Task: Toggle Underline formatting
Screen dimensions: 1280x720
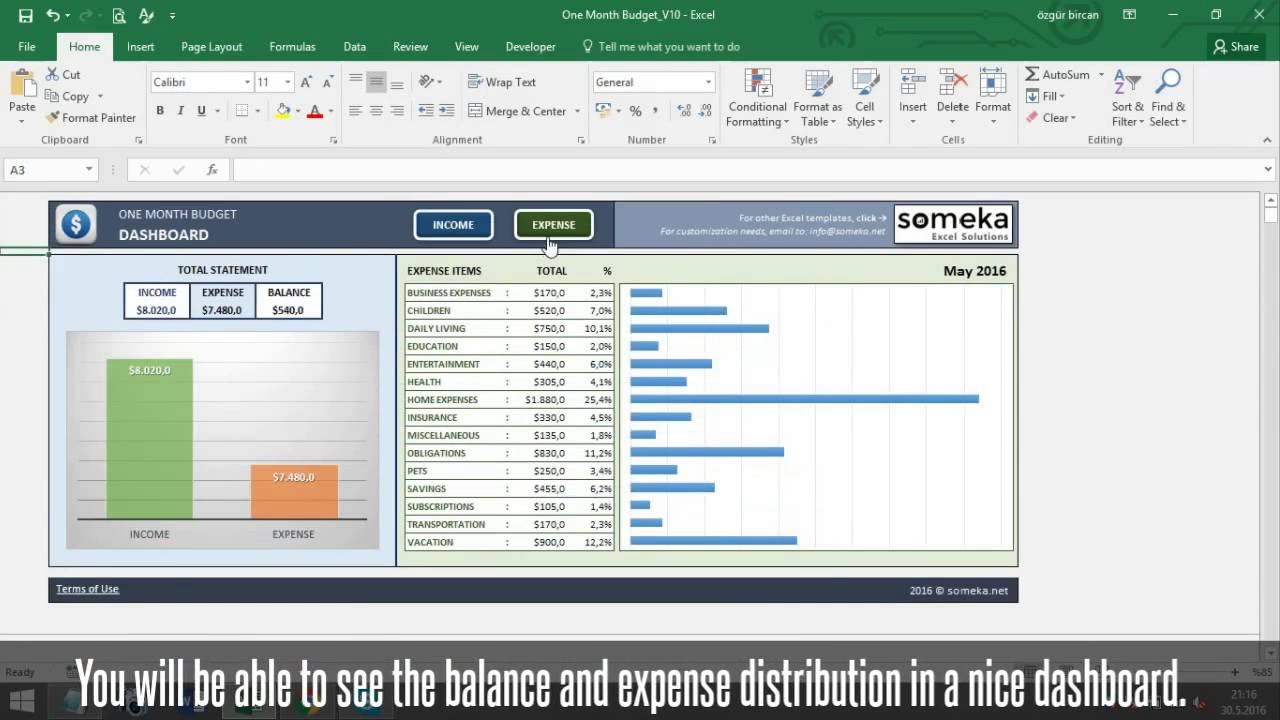Action: [x=201, y=111]
